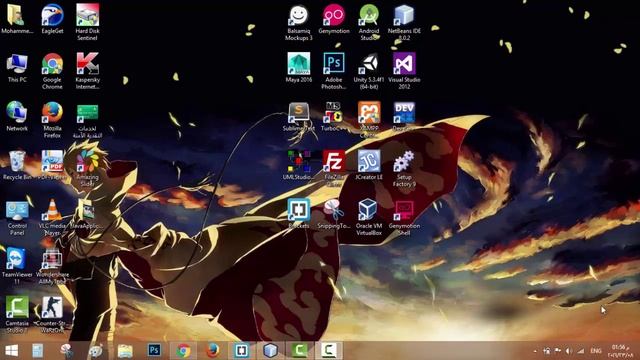Open the Genymotion Shell desktop shortcut
The height and width of the screenshot is (360, 640).
404,217
